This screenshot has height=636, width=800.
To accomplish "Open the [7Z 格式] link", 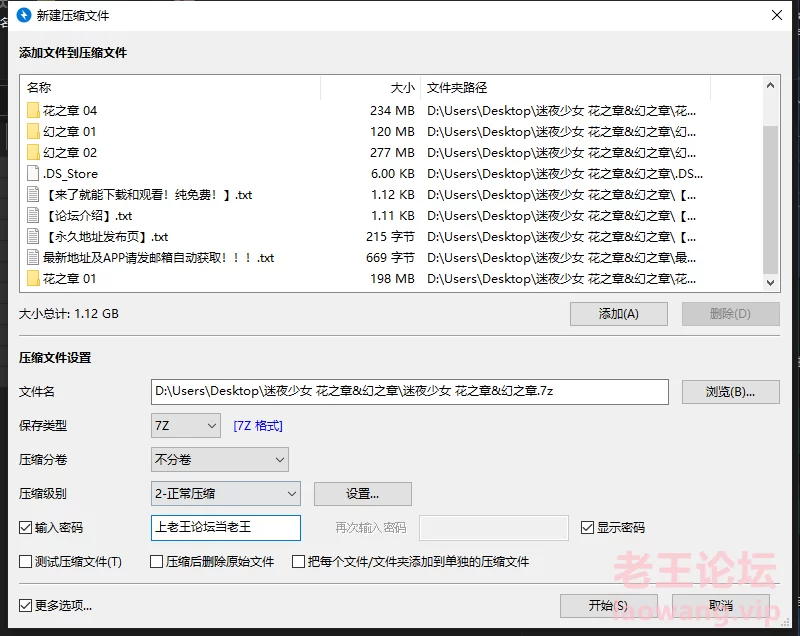I will click(258, 425).
